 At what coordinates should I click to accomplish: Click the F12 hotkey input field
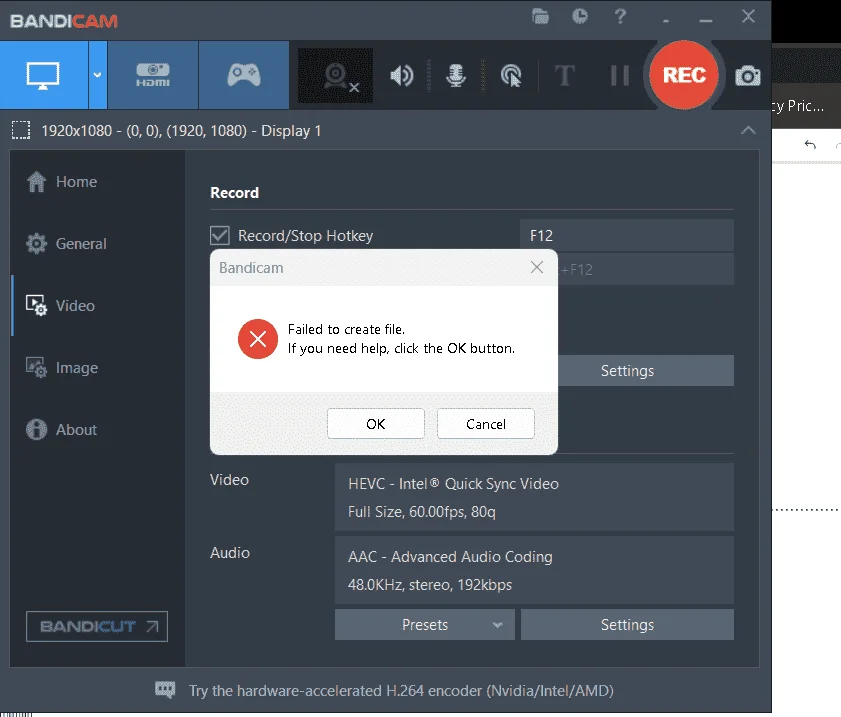click(x=626, y=235)
